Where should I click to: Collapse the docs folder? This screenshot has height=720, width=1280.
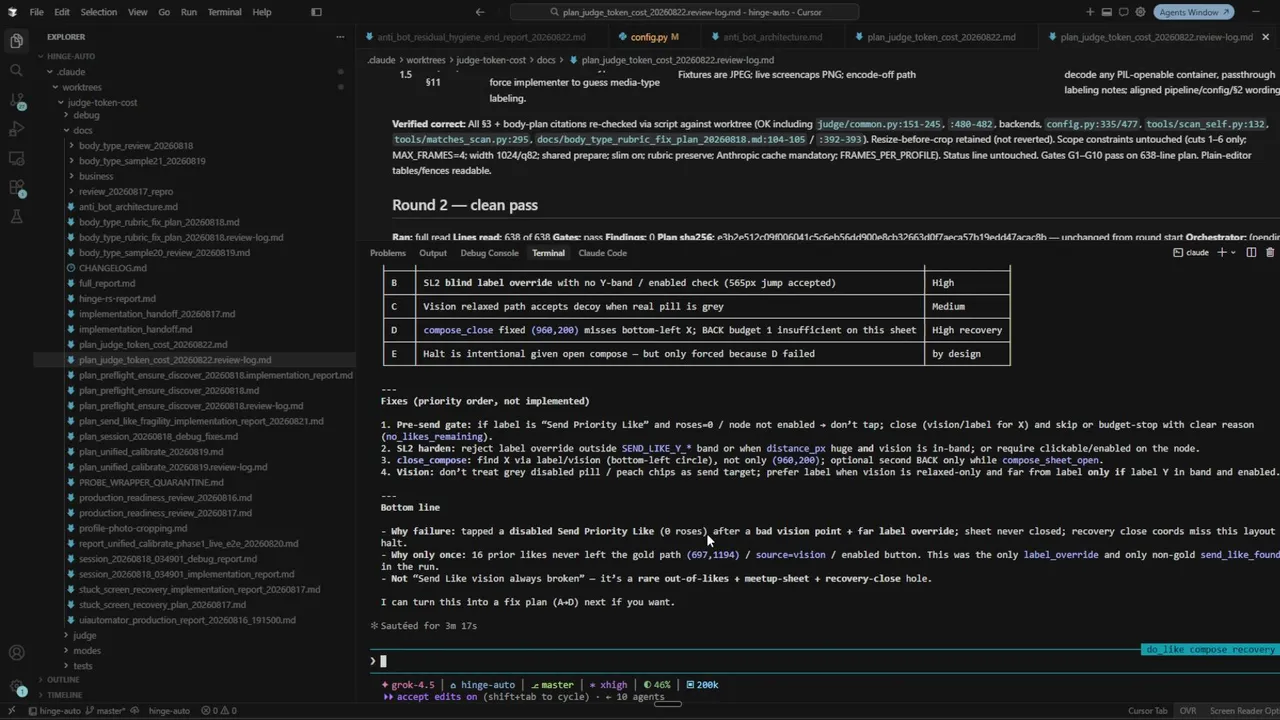tap(82, 130)
